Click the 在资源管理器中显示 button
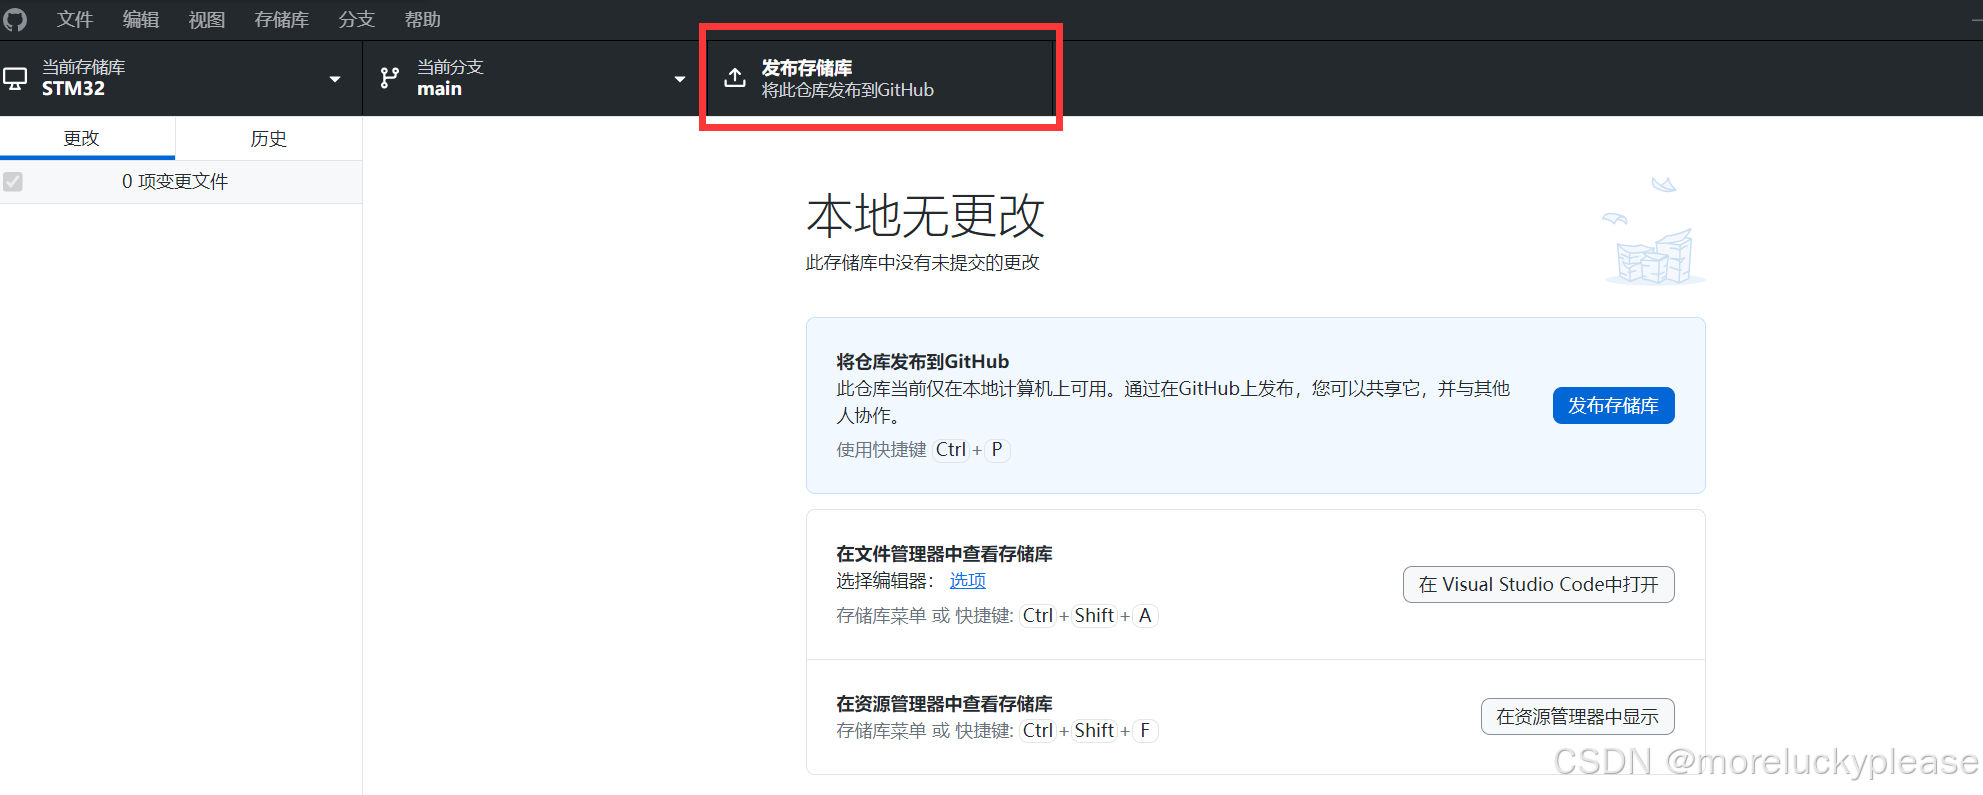 click(1577, 716)
